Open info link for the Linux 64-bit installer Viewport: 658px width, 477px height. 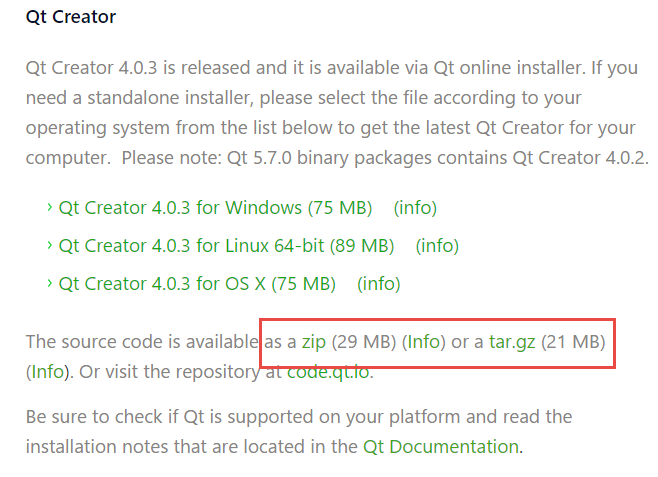tap(437, 246)
